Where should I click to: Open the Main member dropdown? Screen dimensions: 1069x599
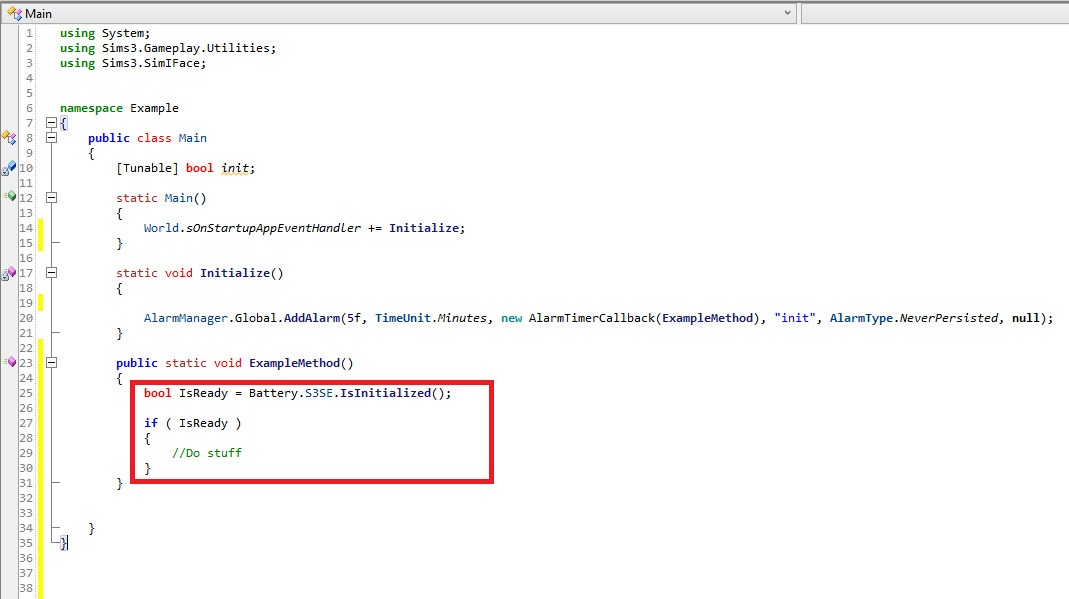pos(786,13)
